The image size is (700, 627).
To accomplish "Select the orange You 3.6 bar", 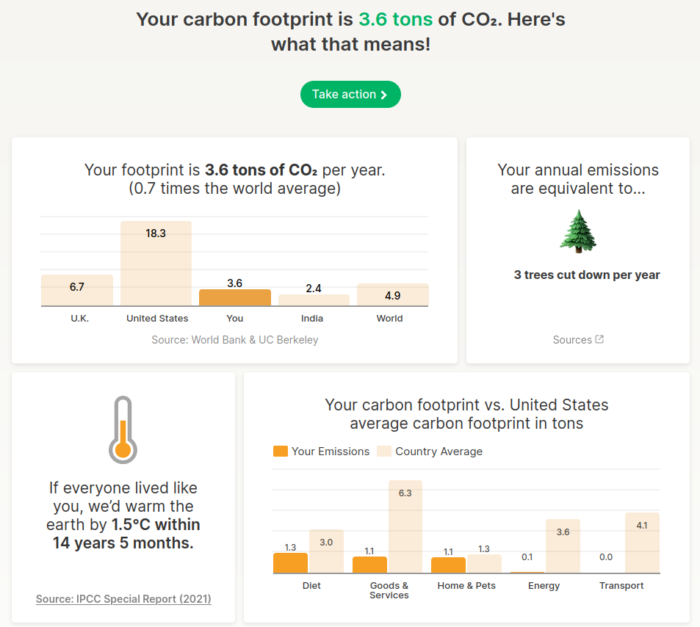I will coord(235,297).
